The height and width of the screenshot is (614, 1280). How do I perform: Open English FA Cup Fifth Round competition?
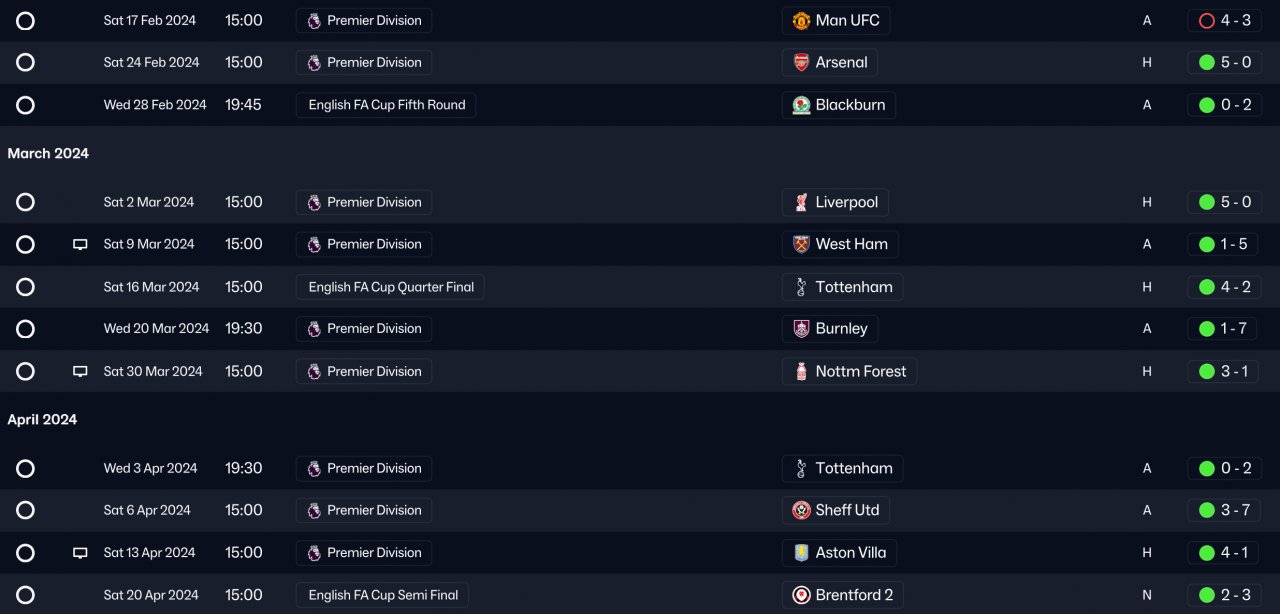coord(386,105)
